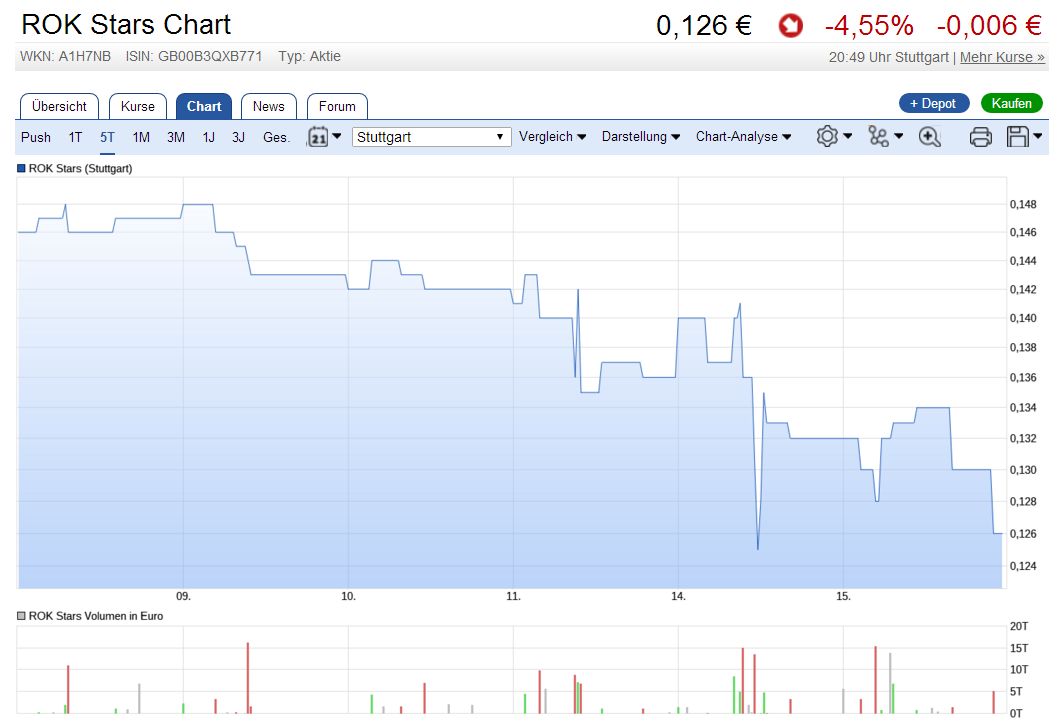The width and height of the screenshot is (1058, 723).
Task: Click the blue + Depot button
Action: coord(933,103)
